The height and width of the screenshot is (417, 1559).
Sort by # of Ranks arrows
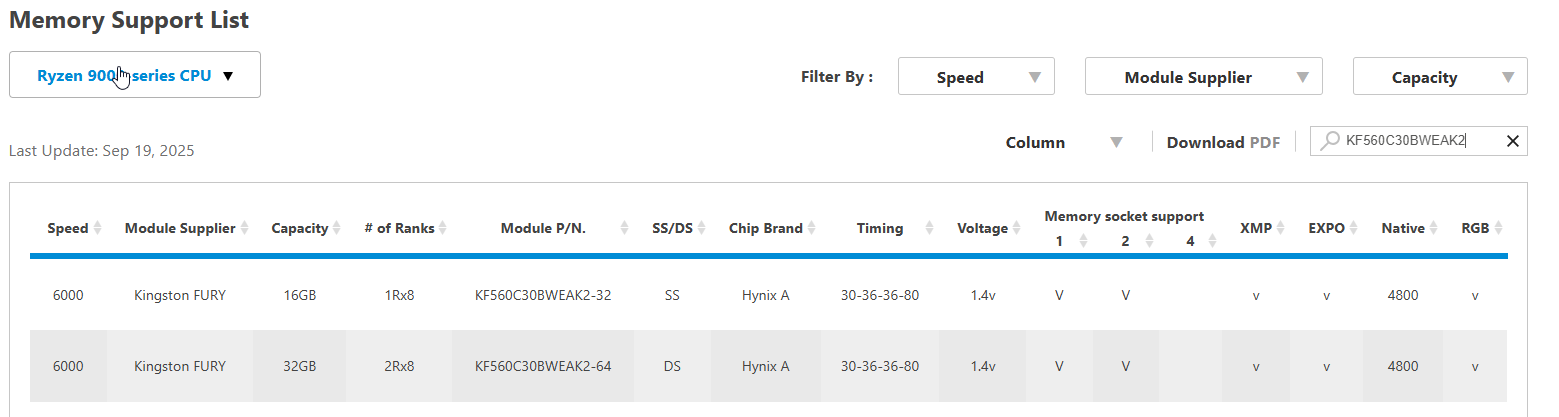point(443,228)
